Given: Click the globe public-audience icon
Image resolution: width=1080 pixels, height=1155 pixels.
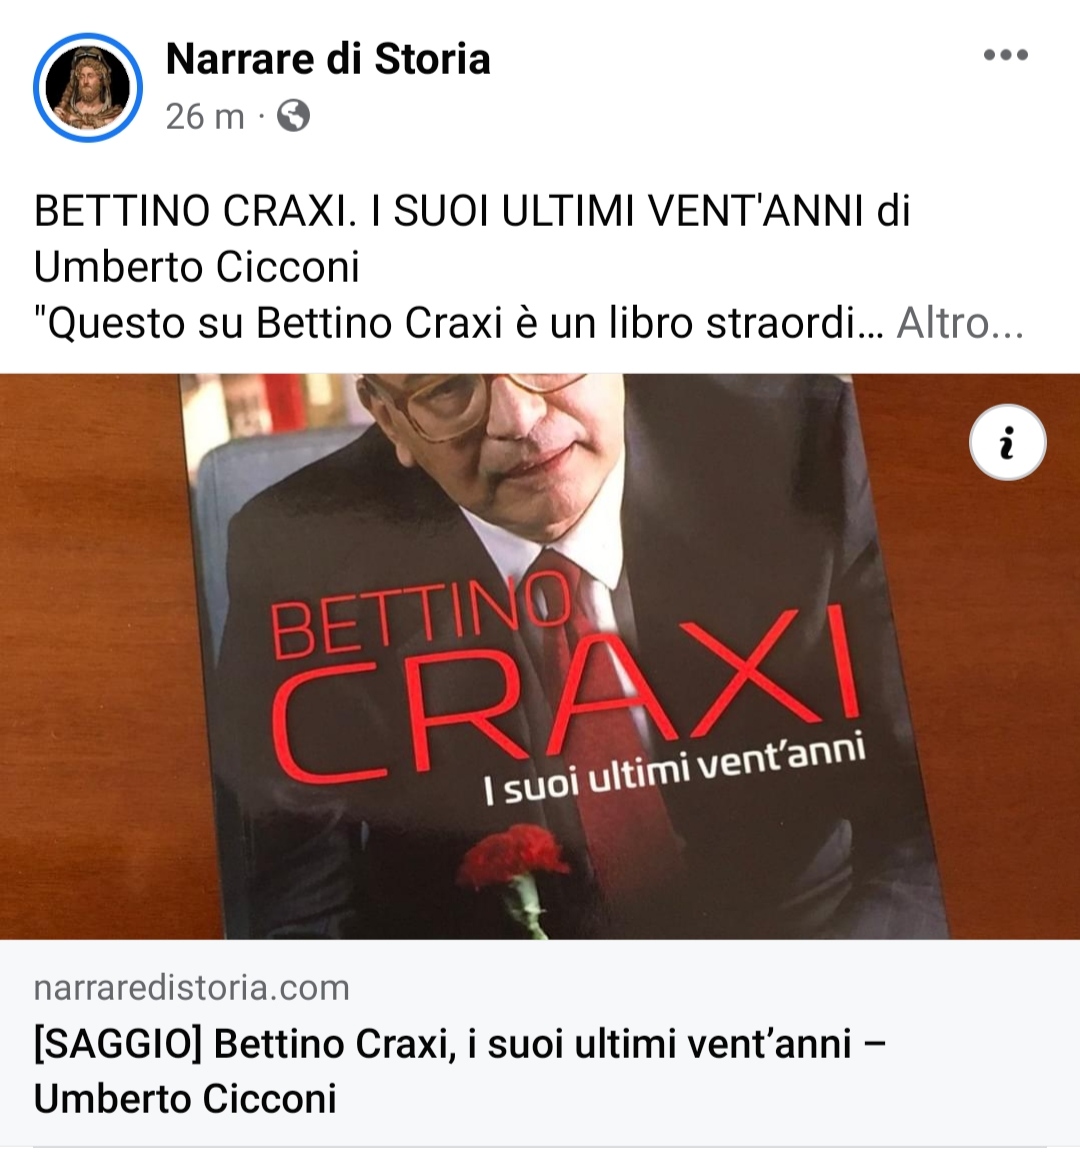Looking at the screenshot, I should pos(293,116).
